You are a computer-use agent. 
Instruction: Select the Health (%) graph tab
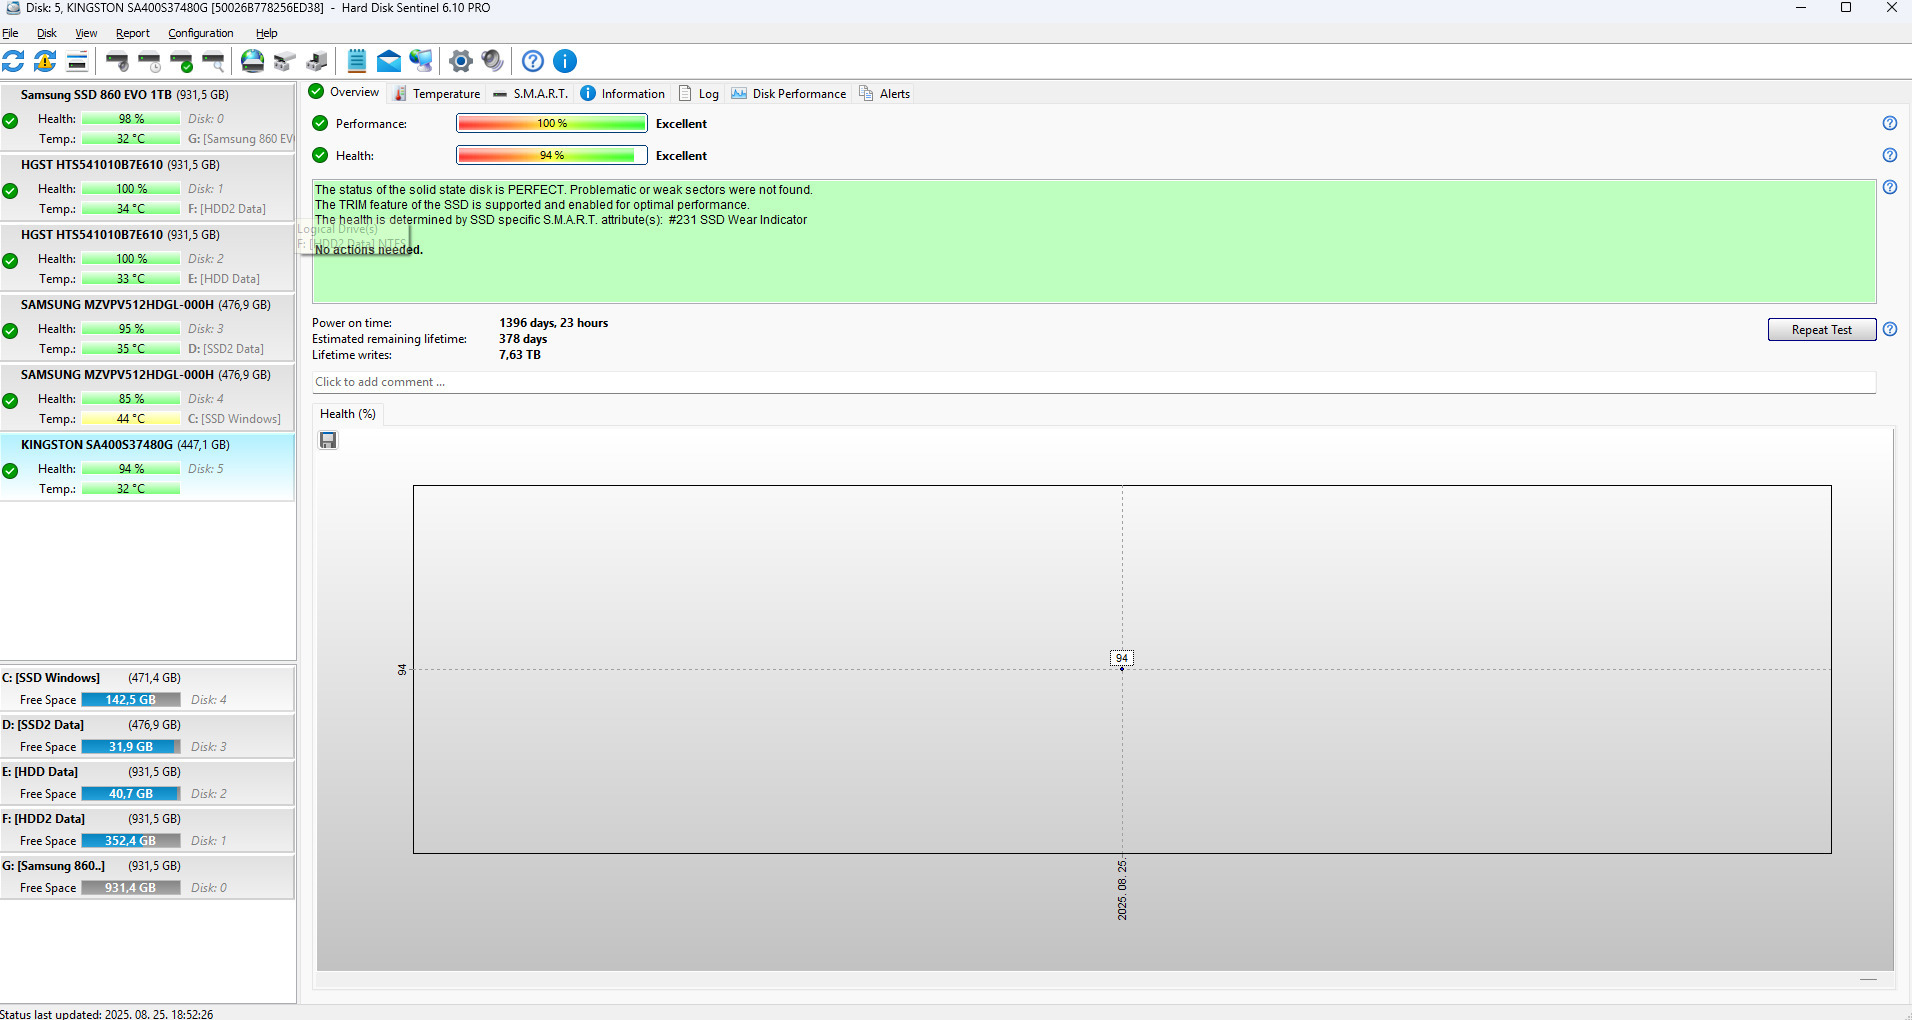pyautogui.click(x=348, y=414)
